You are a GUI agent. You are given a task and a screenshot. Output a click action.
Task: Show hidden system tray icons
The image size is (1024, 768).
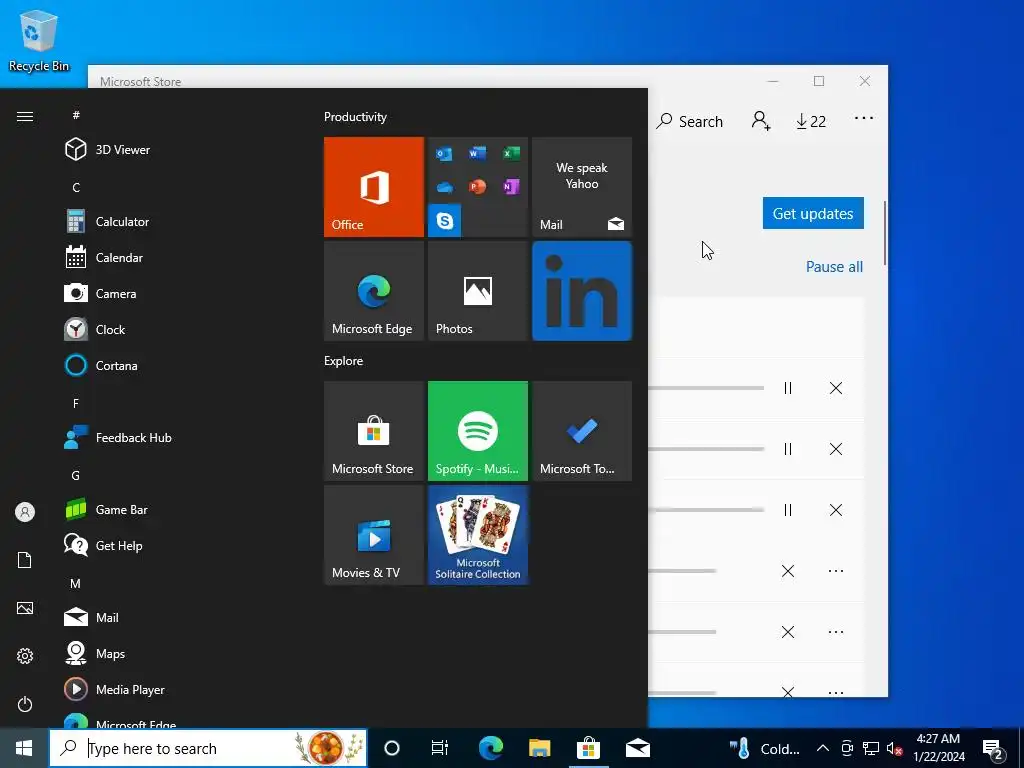pos(823,748)
